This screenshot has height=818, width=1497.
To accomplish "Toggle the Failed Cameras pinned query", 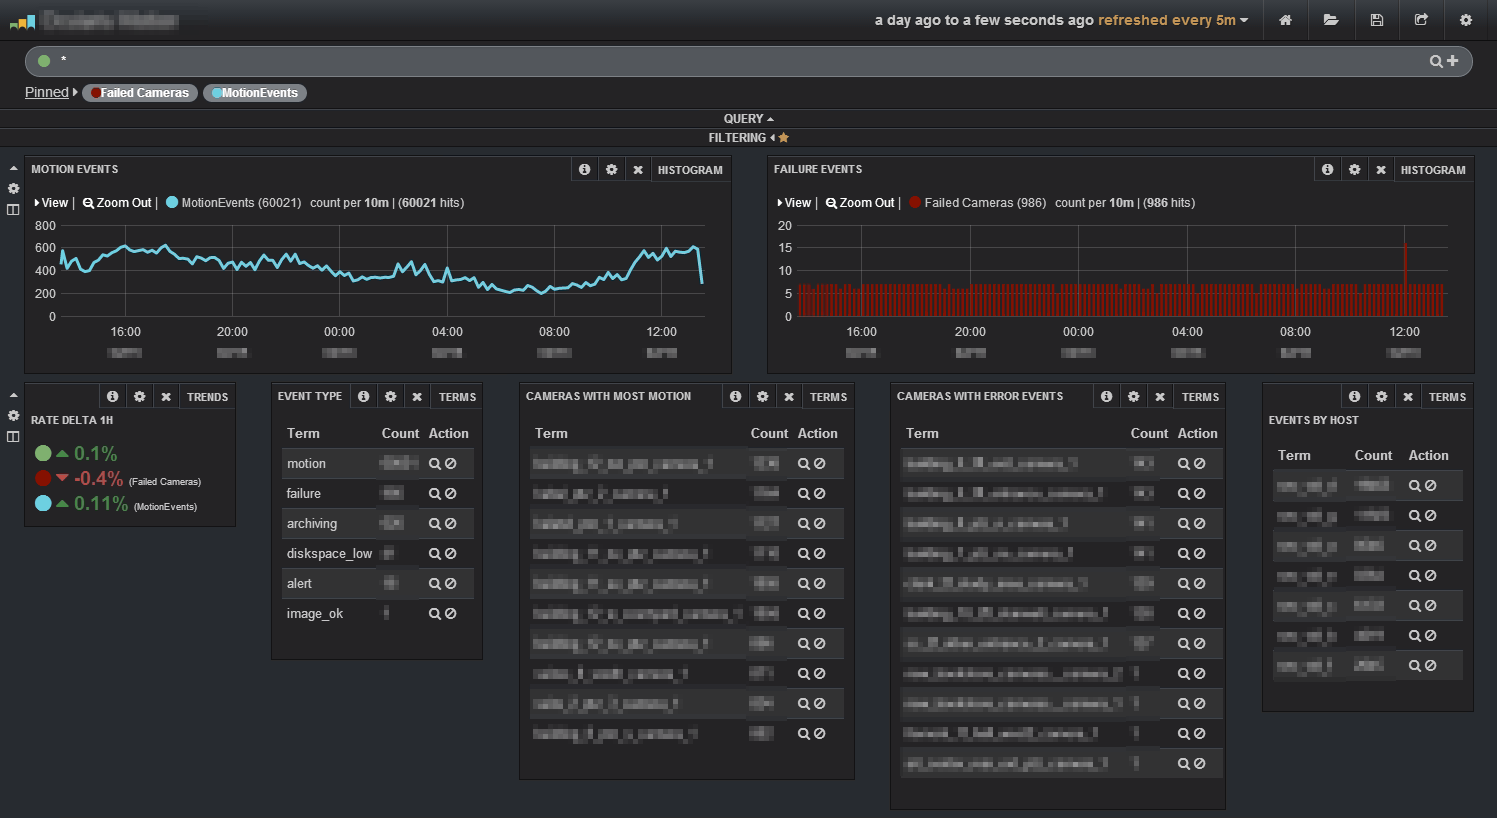I will pyautogui.click(x=140, y=93).
